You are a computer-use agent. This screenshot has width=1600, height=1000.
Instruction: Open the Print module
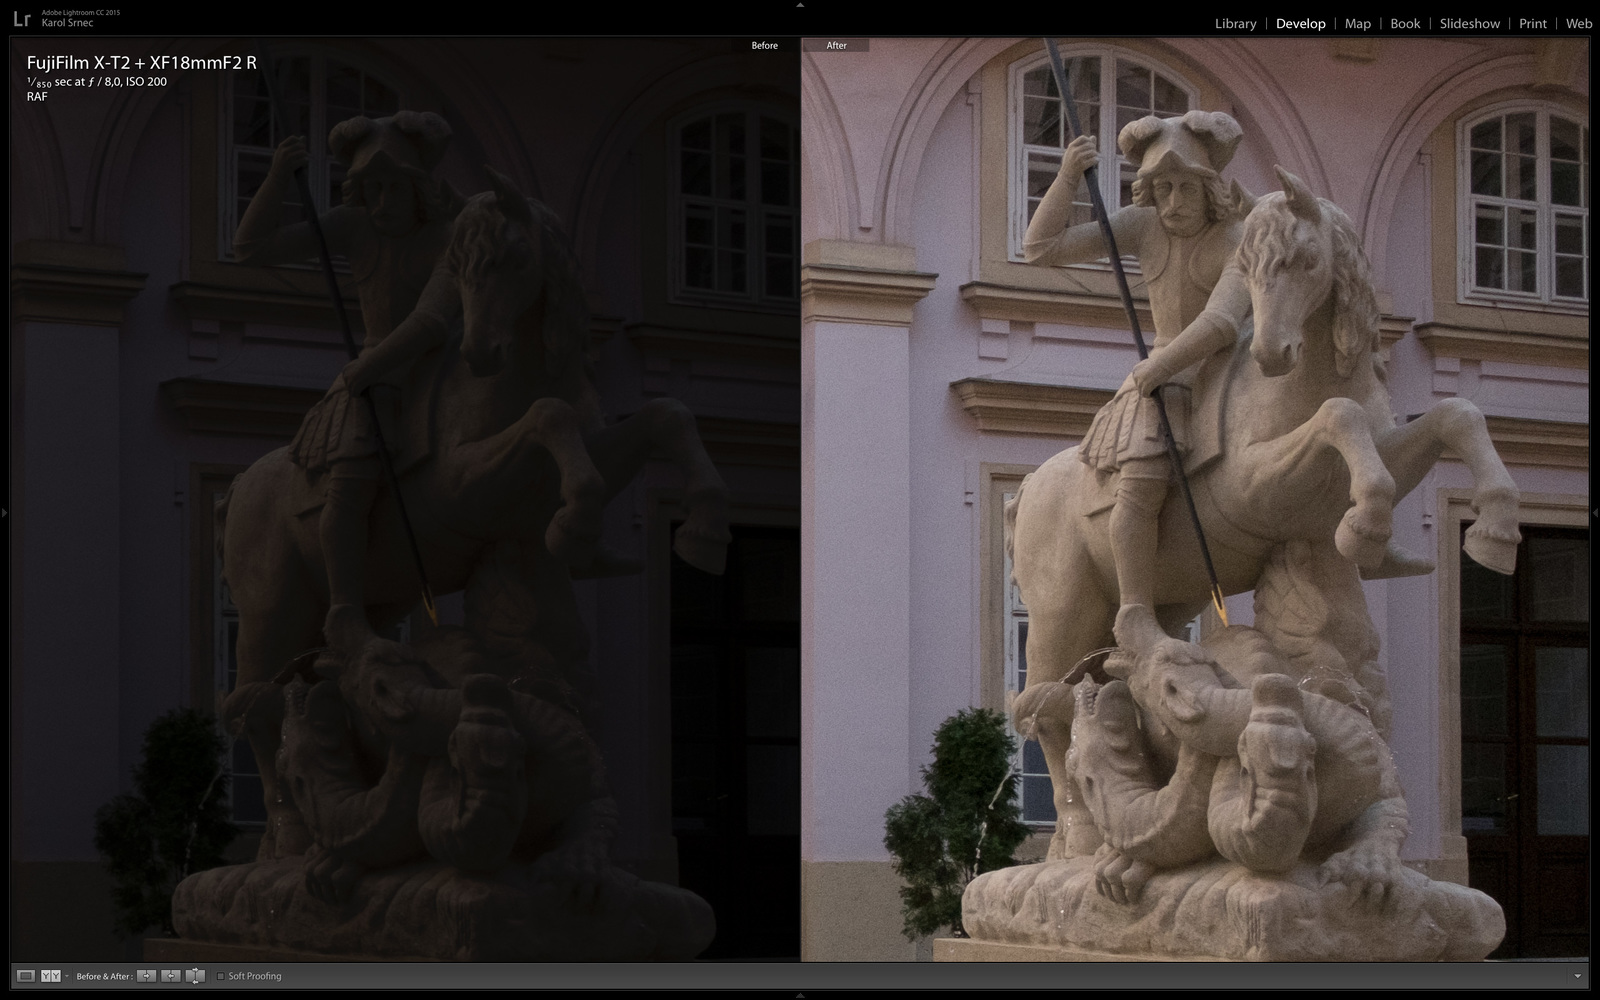[x=1532, y=23]
